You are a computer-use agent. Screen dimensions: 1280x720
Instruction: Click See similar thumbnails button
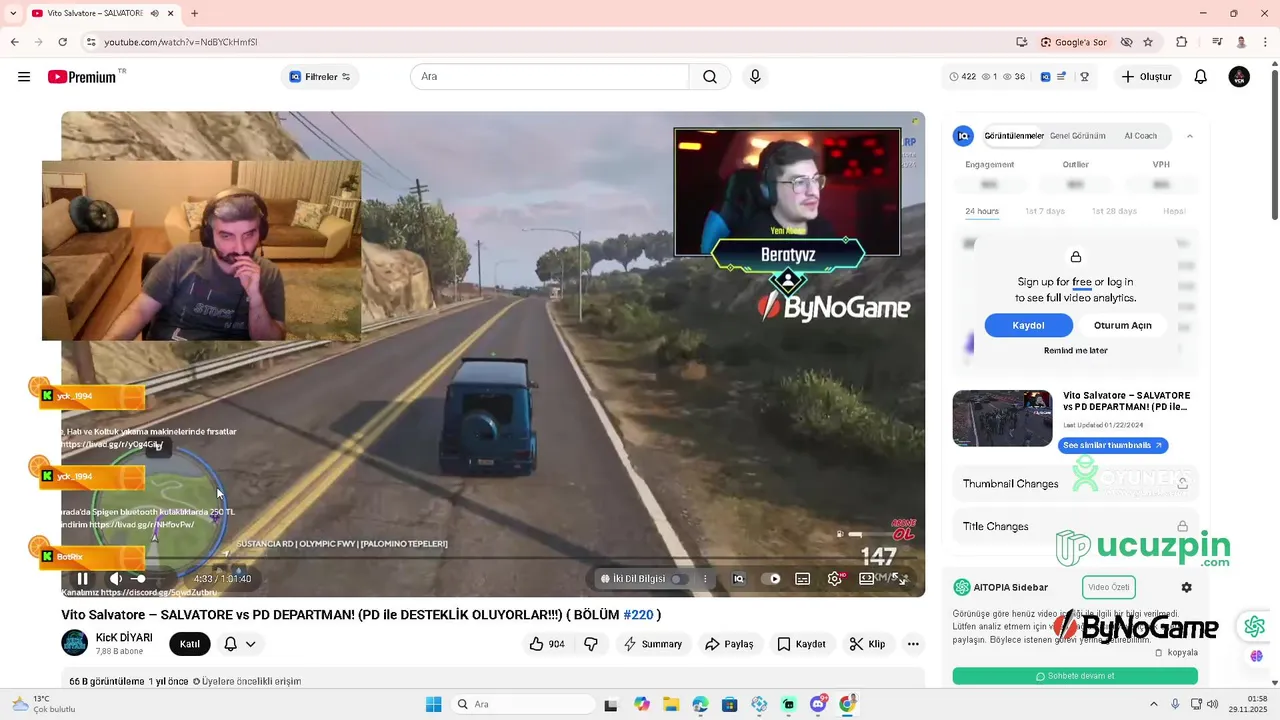click(x=1113, y=445)
